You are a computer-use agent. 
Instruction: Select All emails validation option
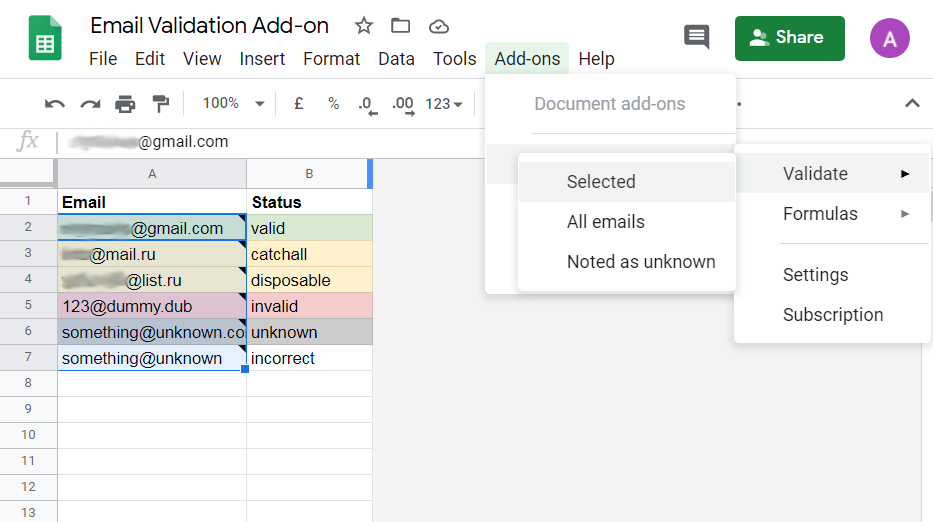606,222
